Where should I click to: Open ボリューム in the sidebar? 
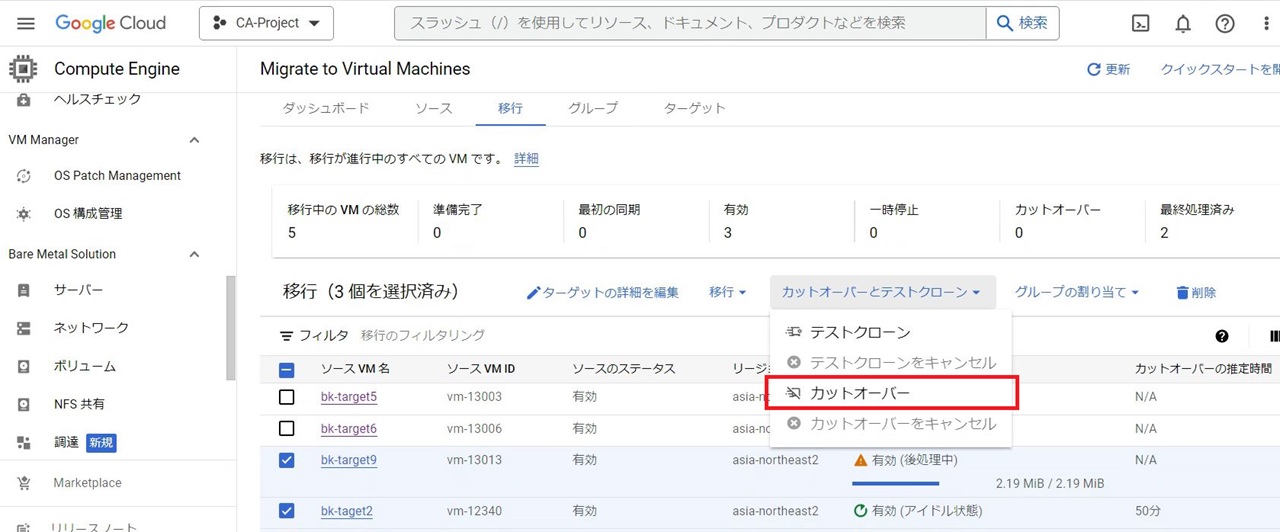pyautogui.click(x=85, y=366)
